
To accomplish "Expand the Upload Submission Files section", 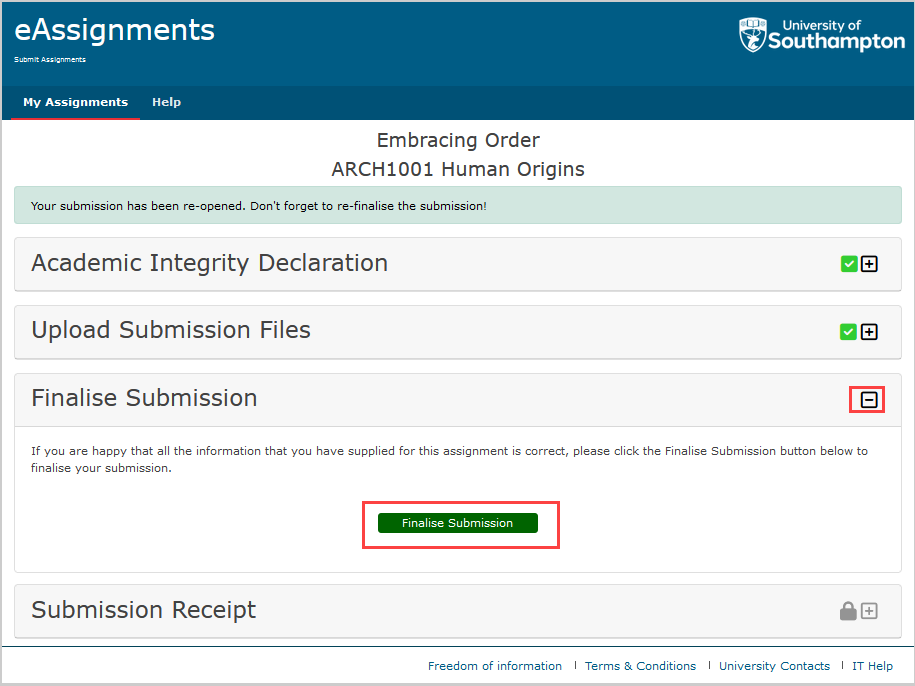I will [868, 331].
